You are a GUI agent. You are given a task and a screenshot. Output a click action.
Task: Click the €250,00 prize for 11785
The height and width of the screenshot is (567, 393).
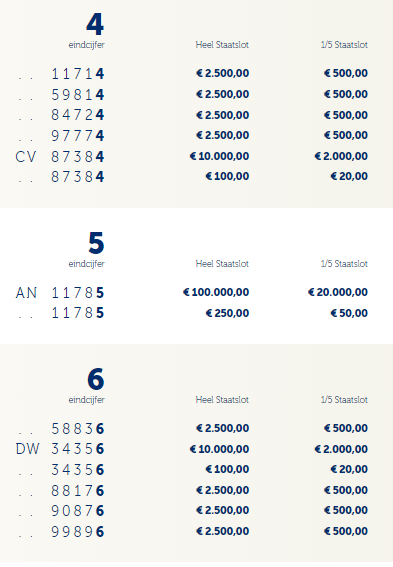coord(227,313)
